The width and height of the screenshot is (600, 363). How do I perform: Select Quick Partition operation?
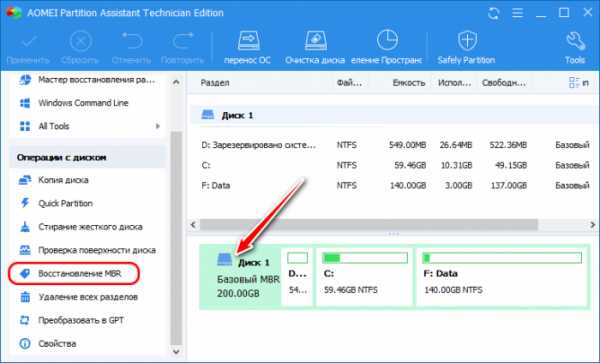(56, 203)
